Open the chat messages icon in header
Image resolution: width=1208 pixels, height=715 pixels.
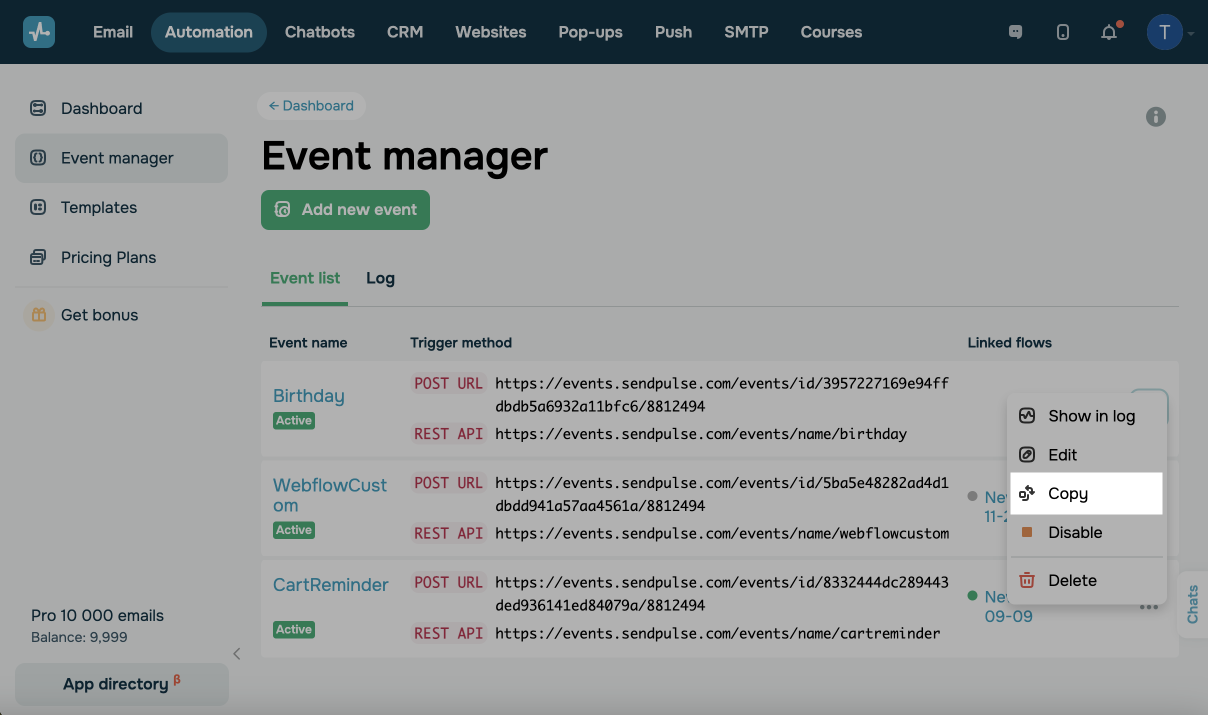(1016, 32)
